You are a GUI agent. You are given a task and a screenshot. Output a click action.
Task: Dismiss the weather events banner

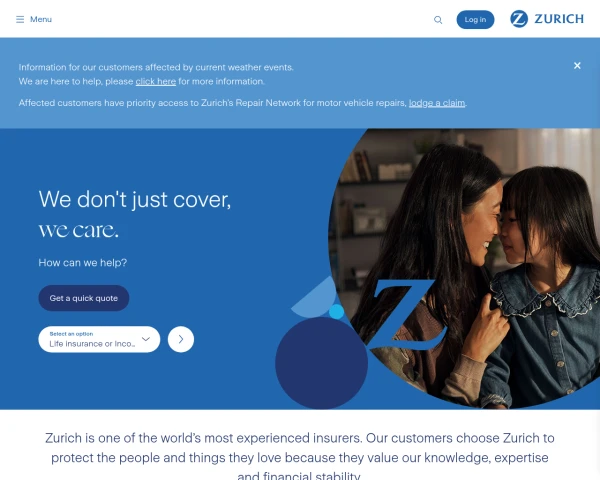pyautogui.click(x=577, y=65)
